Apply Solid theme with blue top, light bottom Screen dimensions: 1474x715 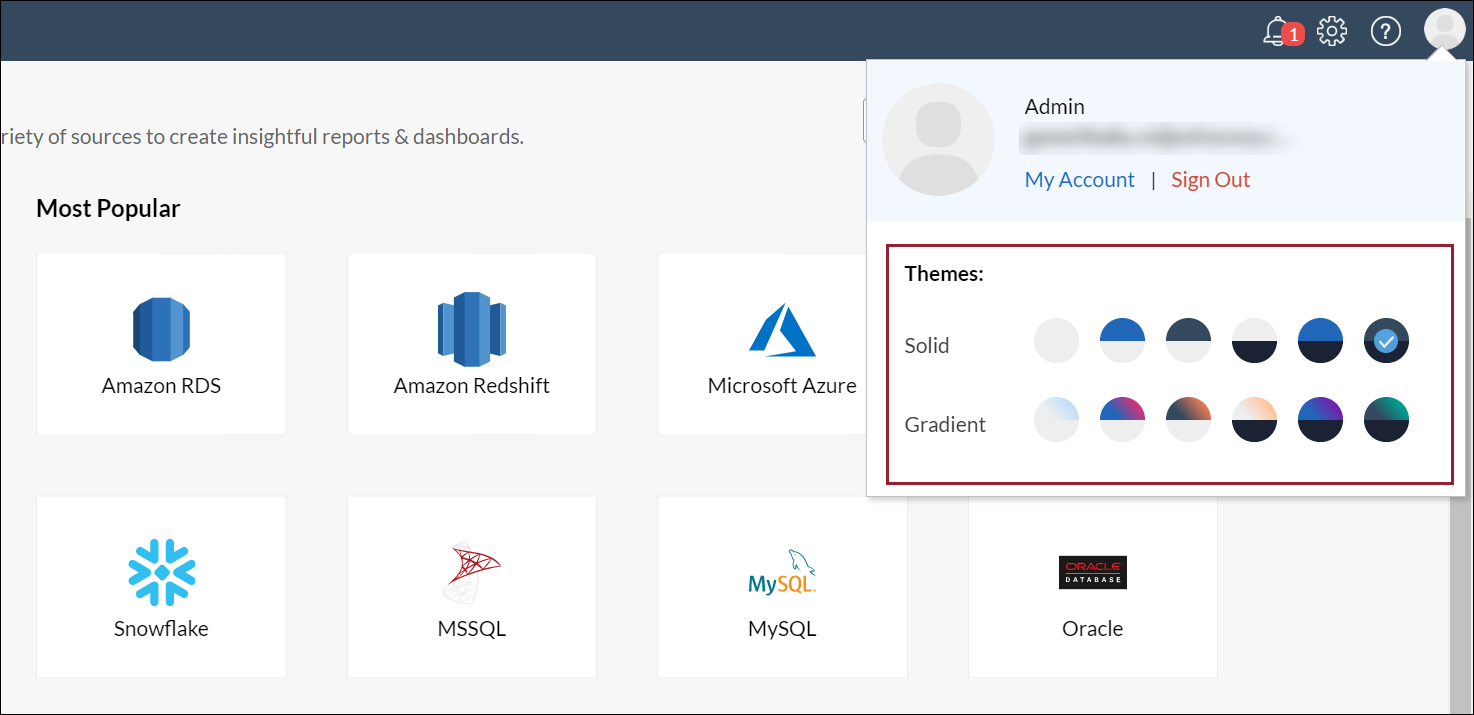(x=1122, y=341)
